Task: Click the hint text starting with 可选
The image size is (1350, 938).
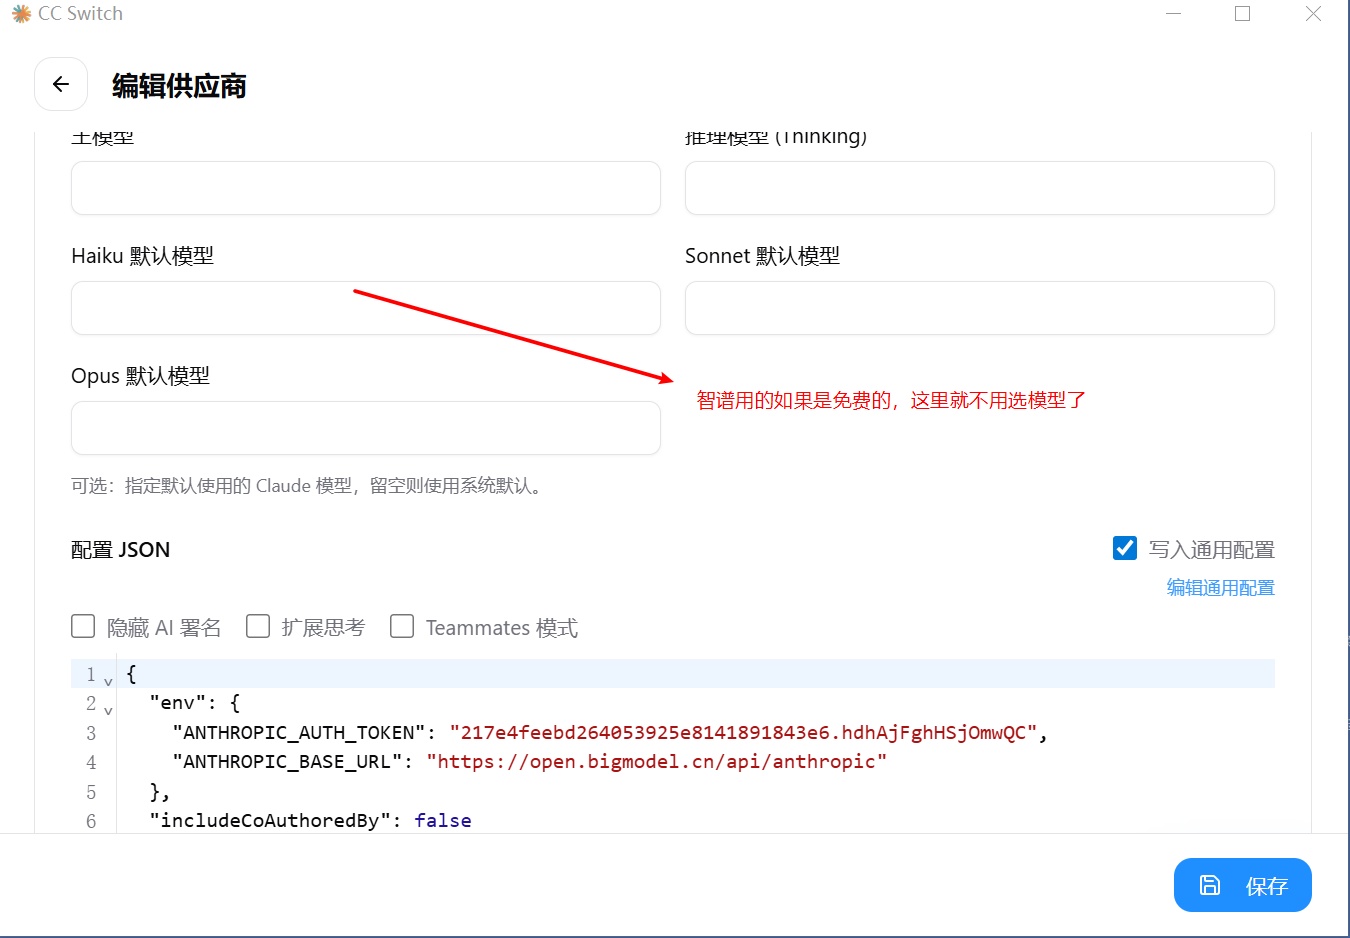Action: click(309, 486)
